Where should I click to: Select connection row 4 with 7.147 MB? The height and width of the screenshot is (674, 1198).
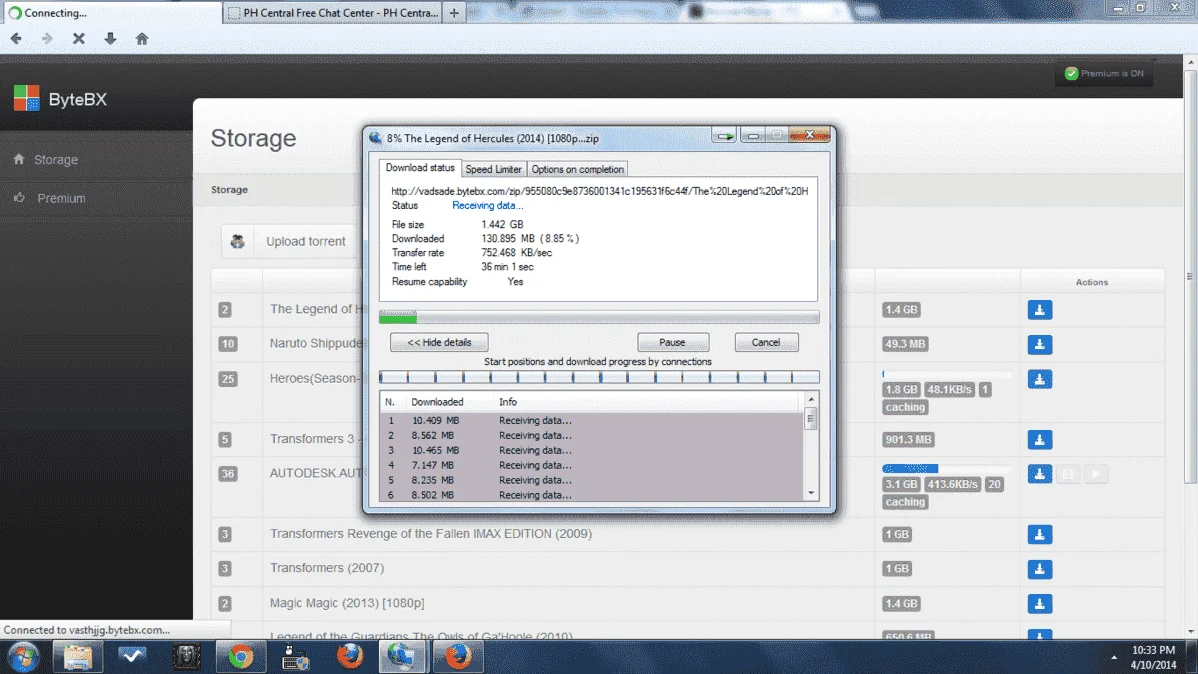tap(591, 465)
